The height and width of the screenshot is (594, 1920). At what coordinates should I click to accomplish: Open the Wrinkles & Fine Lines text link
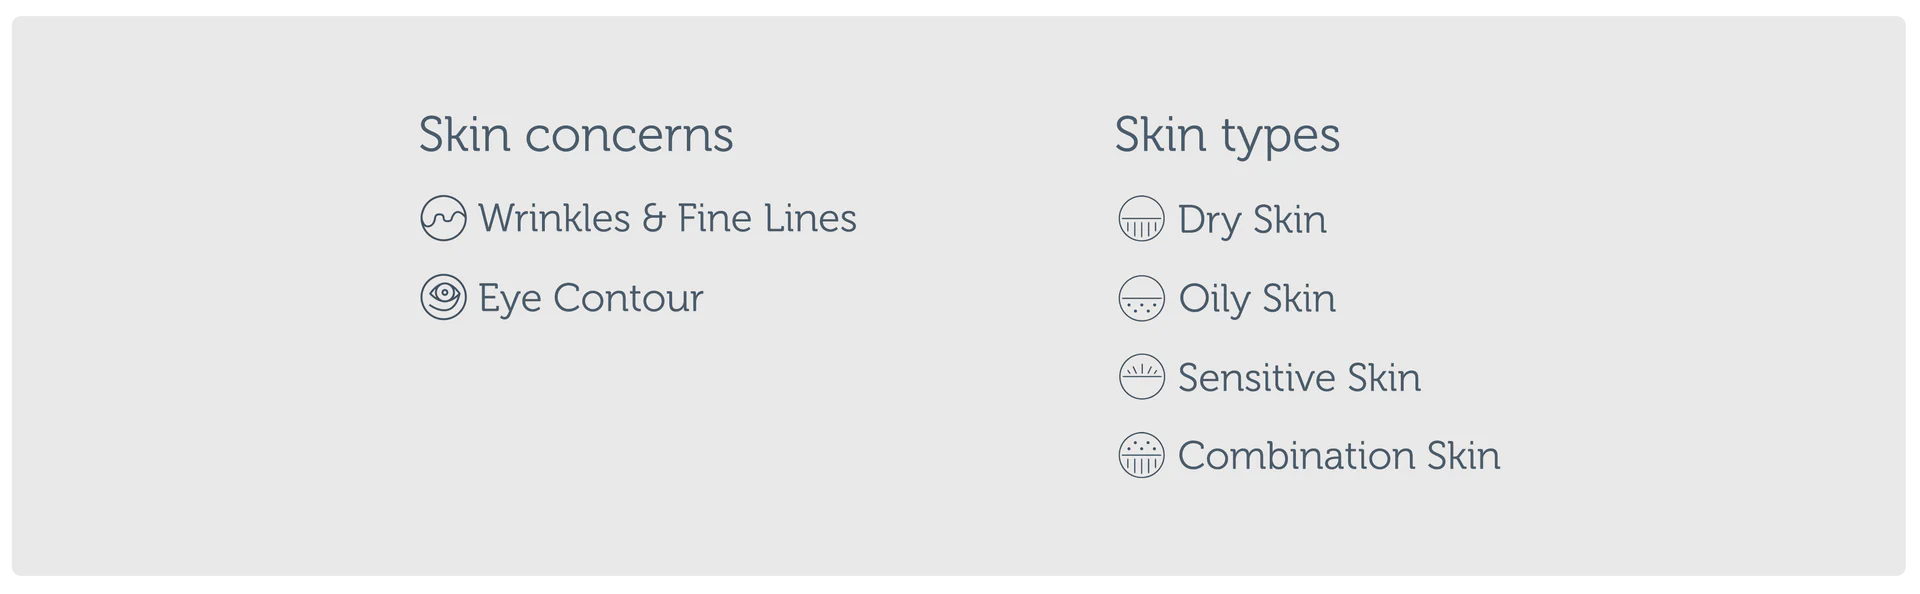click(x=667, y=218)
